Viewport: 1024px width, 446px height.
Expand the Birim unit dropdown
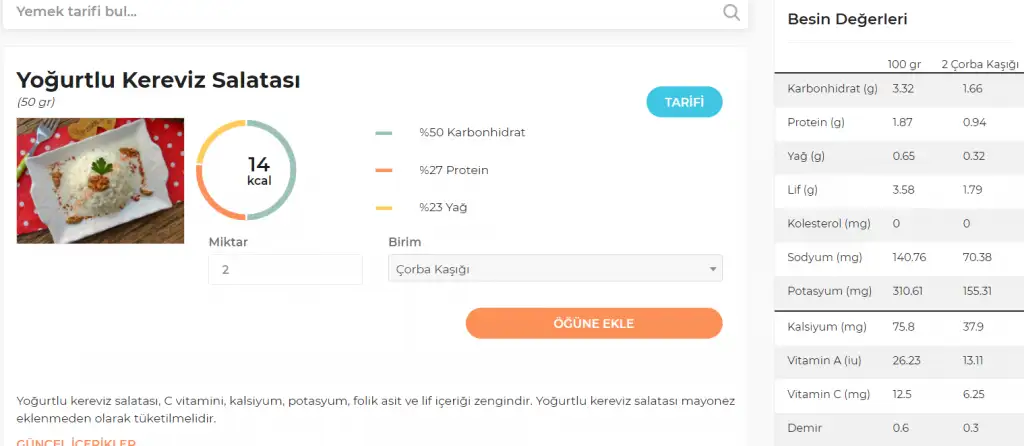click(555, 269)
